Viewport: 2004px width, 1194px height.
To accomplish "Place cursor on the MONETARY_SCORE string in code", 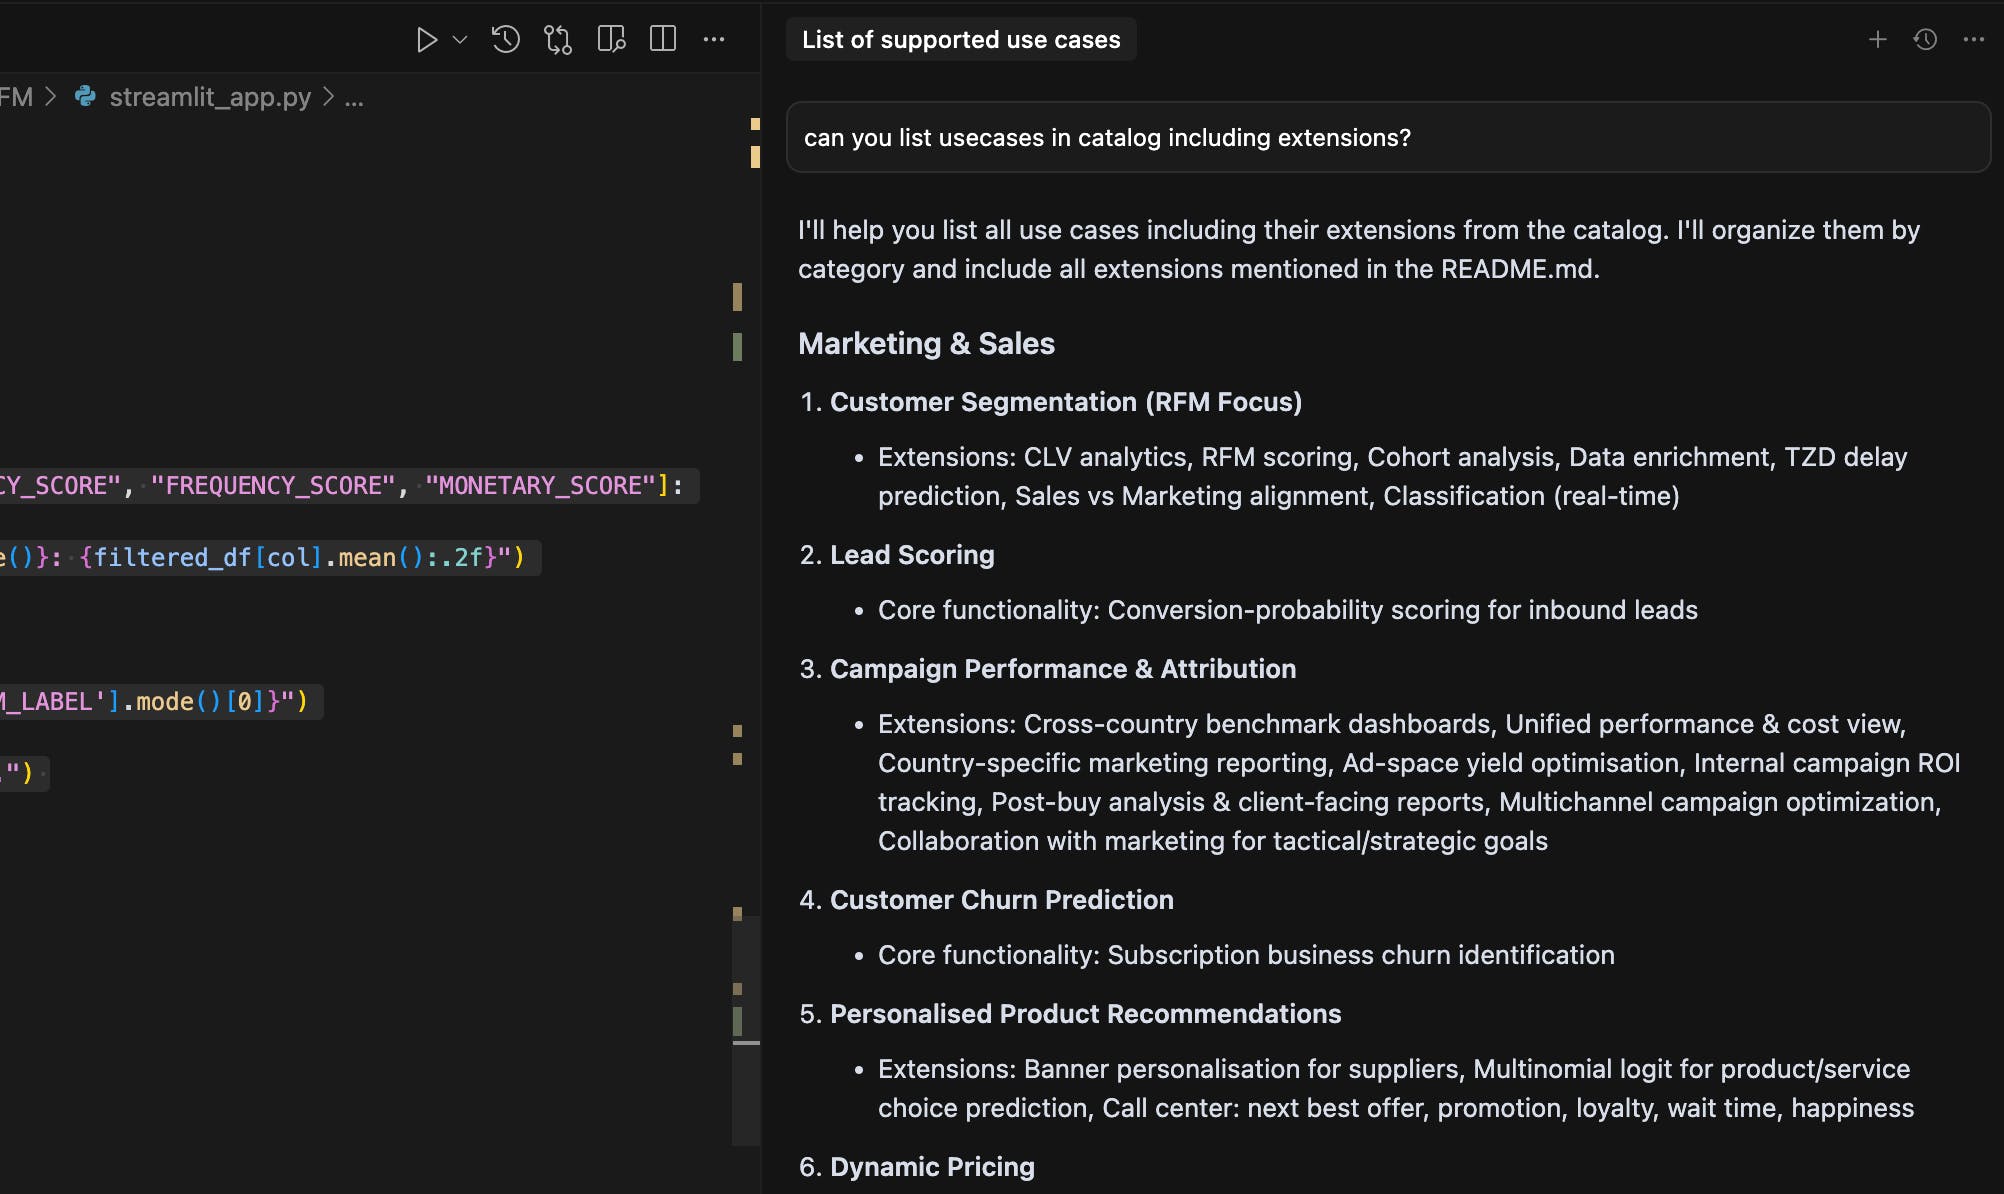I will [540, 486].
